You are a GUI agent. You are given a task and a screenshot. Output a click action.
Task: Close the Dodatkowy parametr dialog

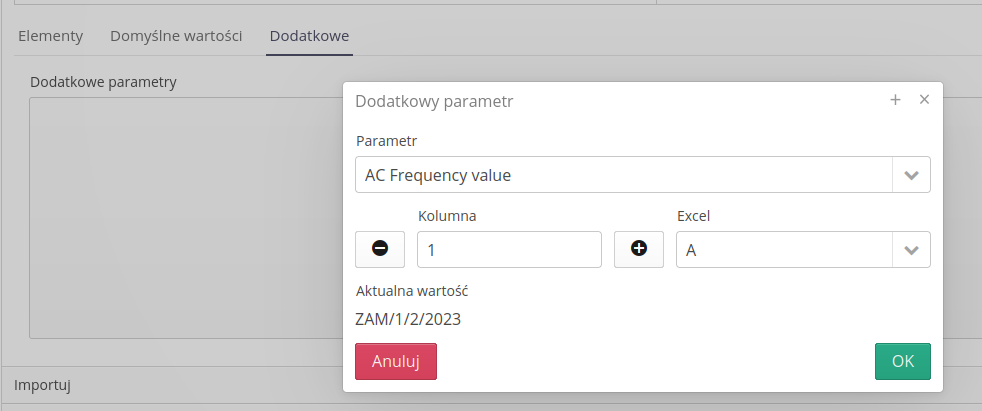[924, 100]
